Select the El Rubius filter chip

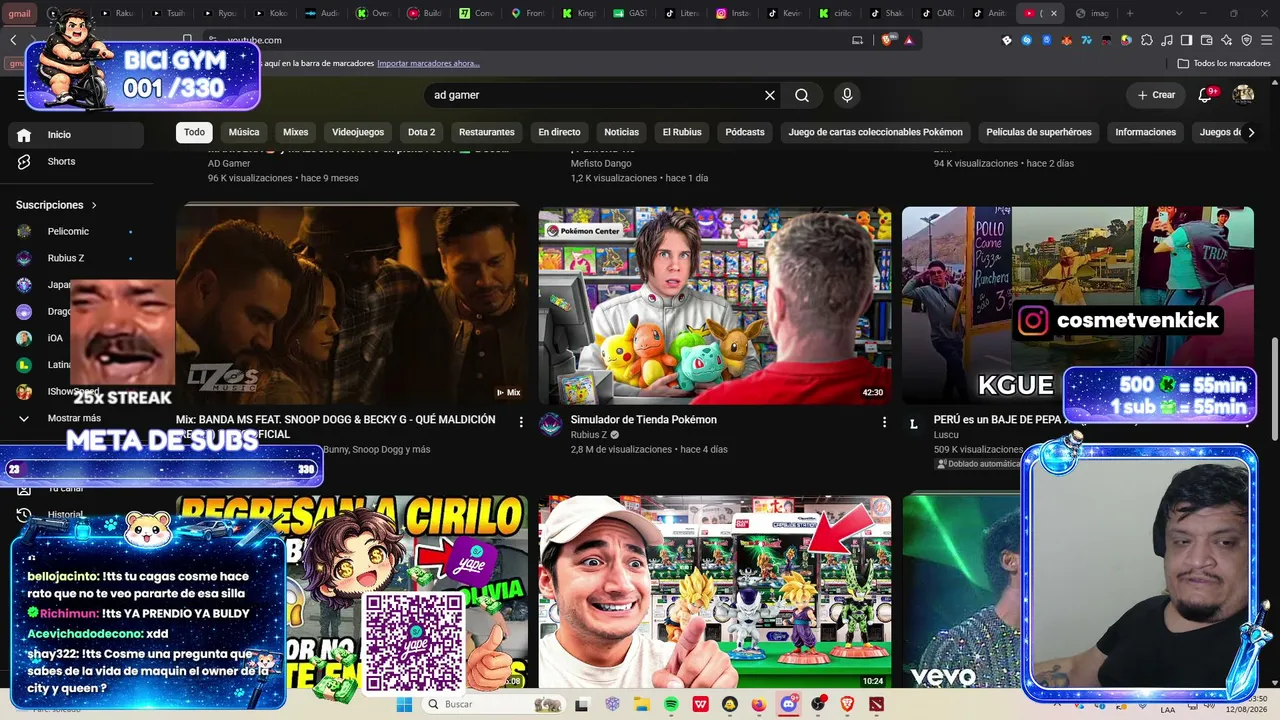(682, 132)
